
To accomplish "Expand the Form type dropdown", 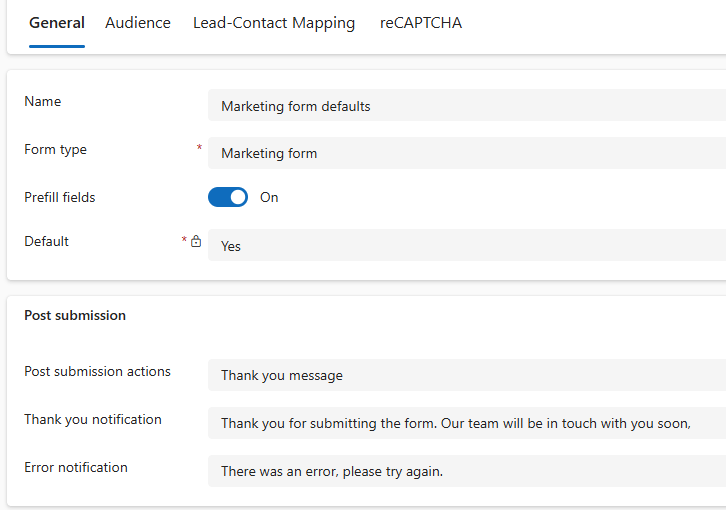I will tap(466, 154).
